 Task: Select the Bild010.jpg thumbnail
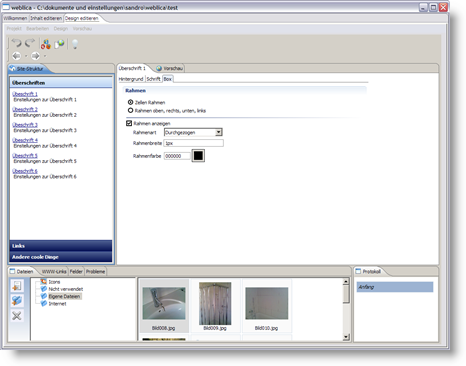[x=266, y=306]
